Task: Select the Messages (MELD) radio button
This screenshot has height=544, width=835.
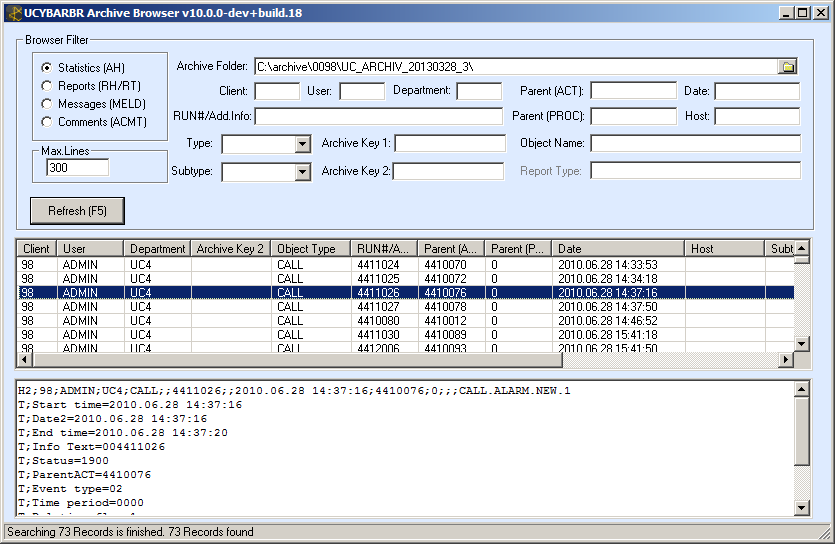Action: point(47,104)
